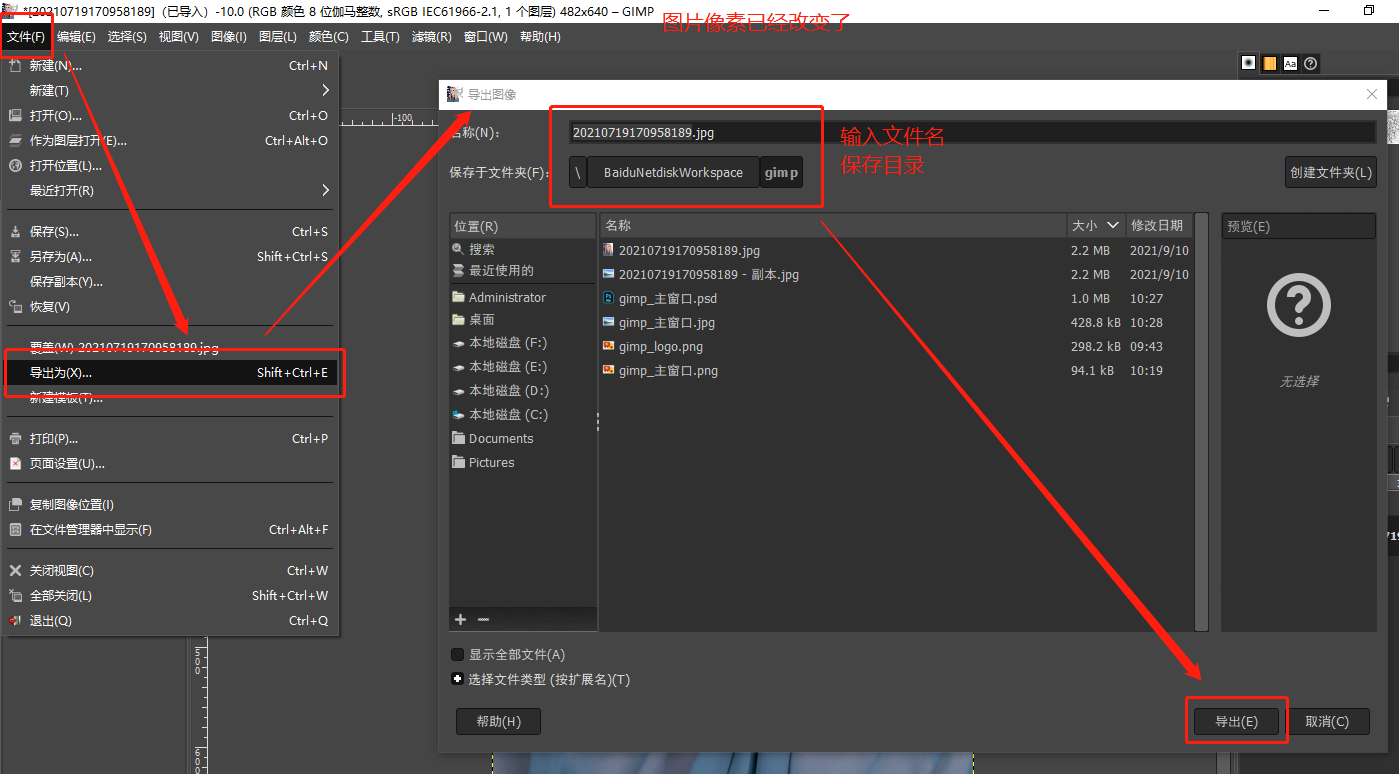Click the plus add-bookmark icon
Image resolution: width=1399 pixels, height=774 pixels.
[461, 620]
